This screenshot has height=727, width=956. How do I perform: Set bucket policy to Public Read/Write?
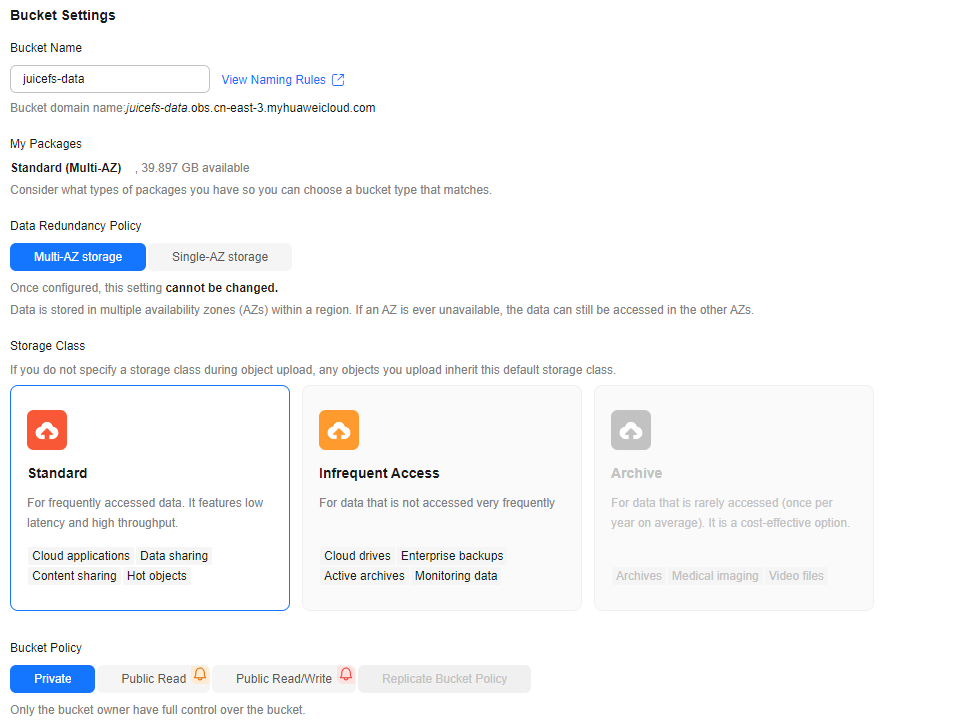[284, 679]
